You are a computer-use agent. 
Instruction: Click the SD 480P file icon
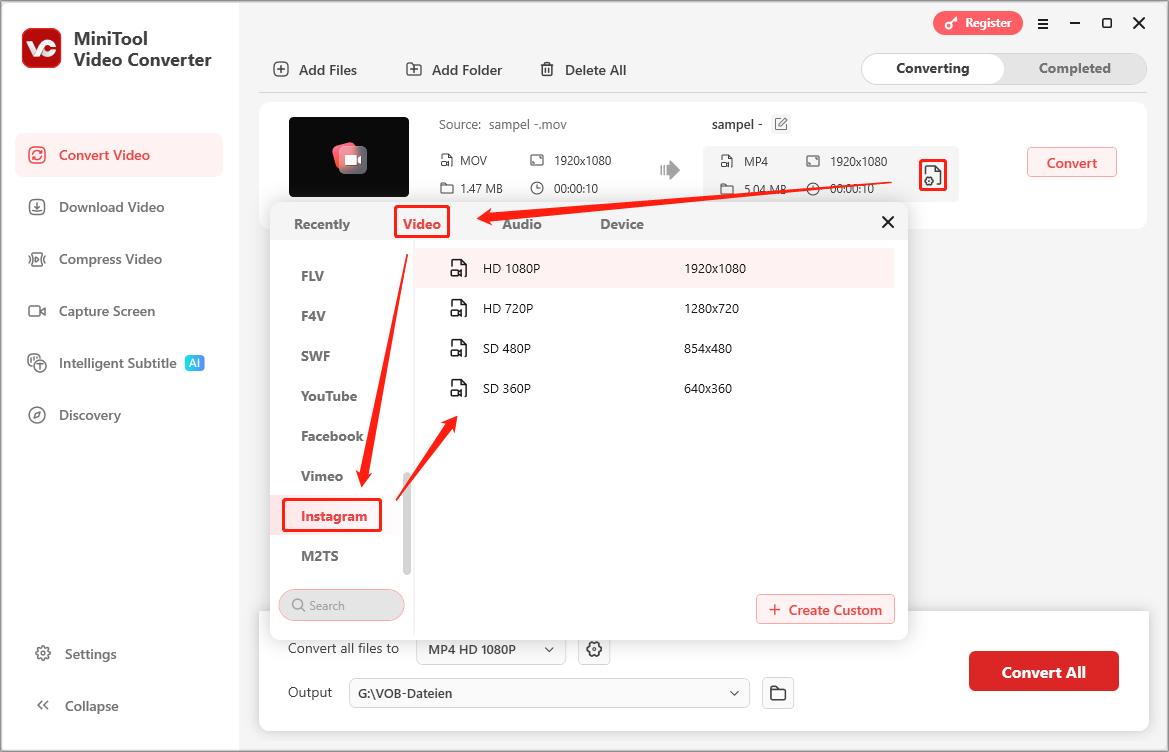click(x=459, y=348)
